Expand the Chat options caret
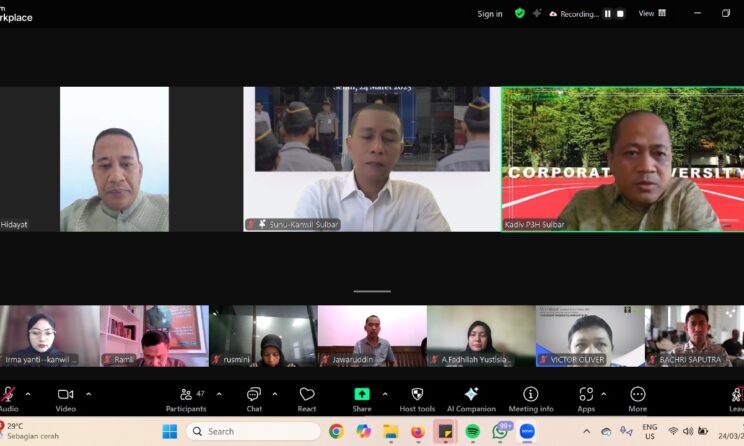Viewport: 744px width, 446px height. coord(275,394)
